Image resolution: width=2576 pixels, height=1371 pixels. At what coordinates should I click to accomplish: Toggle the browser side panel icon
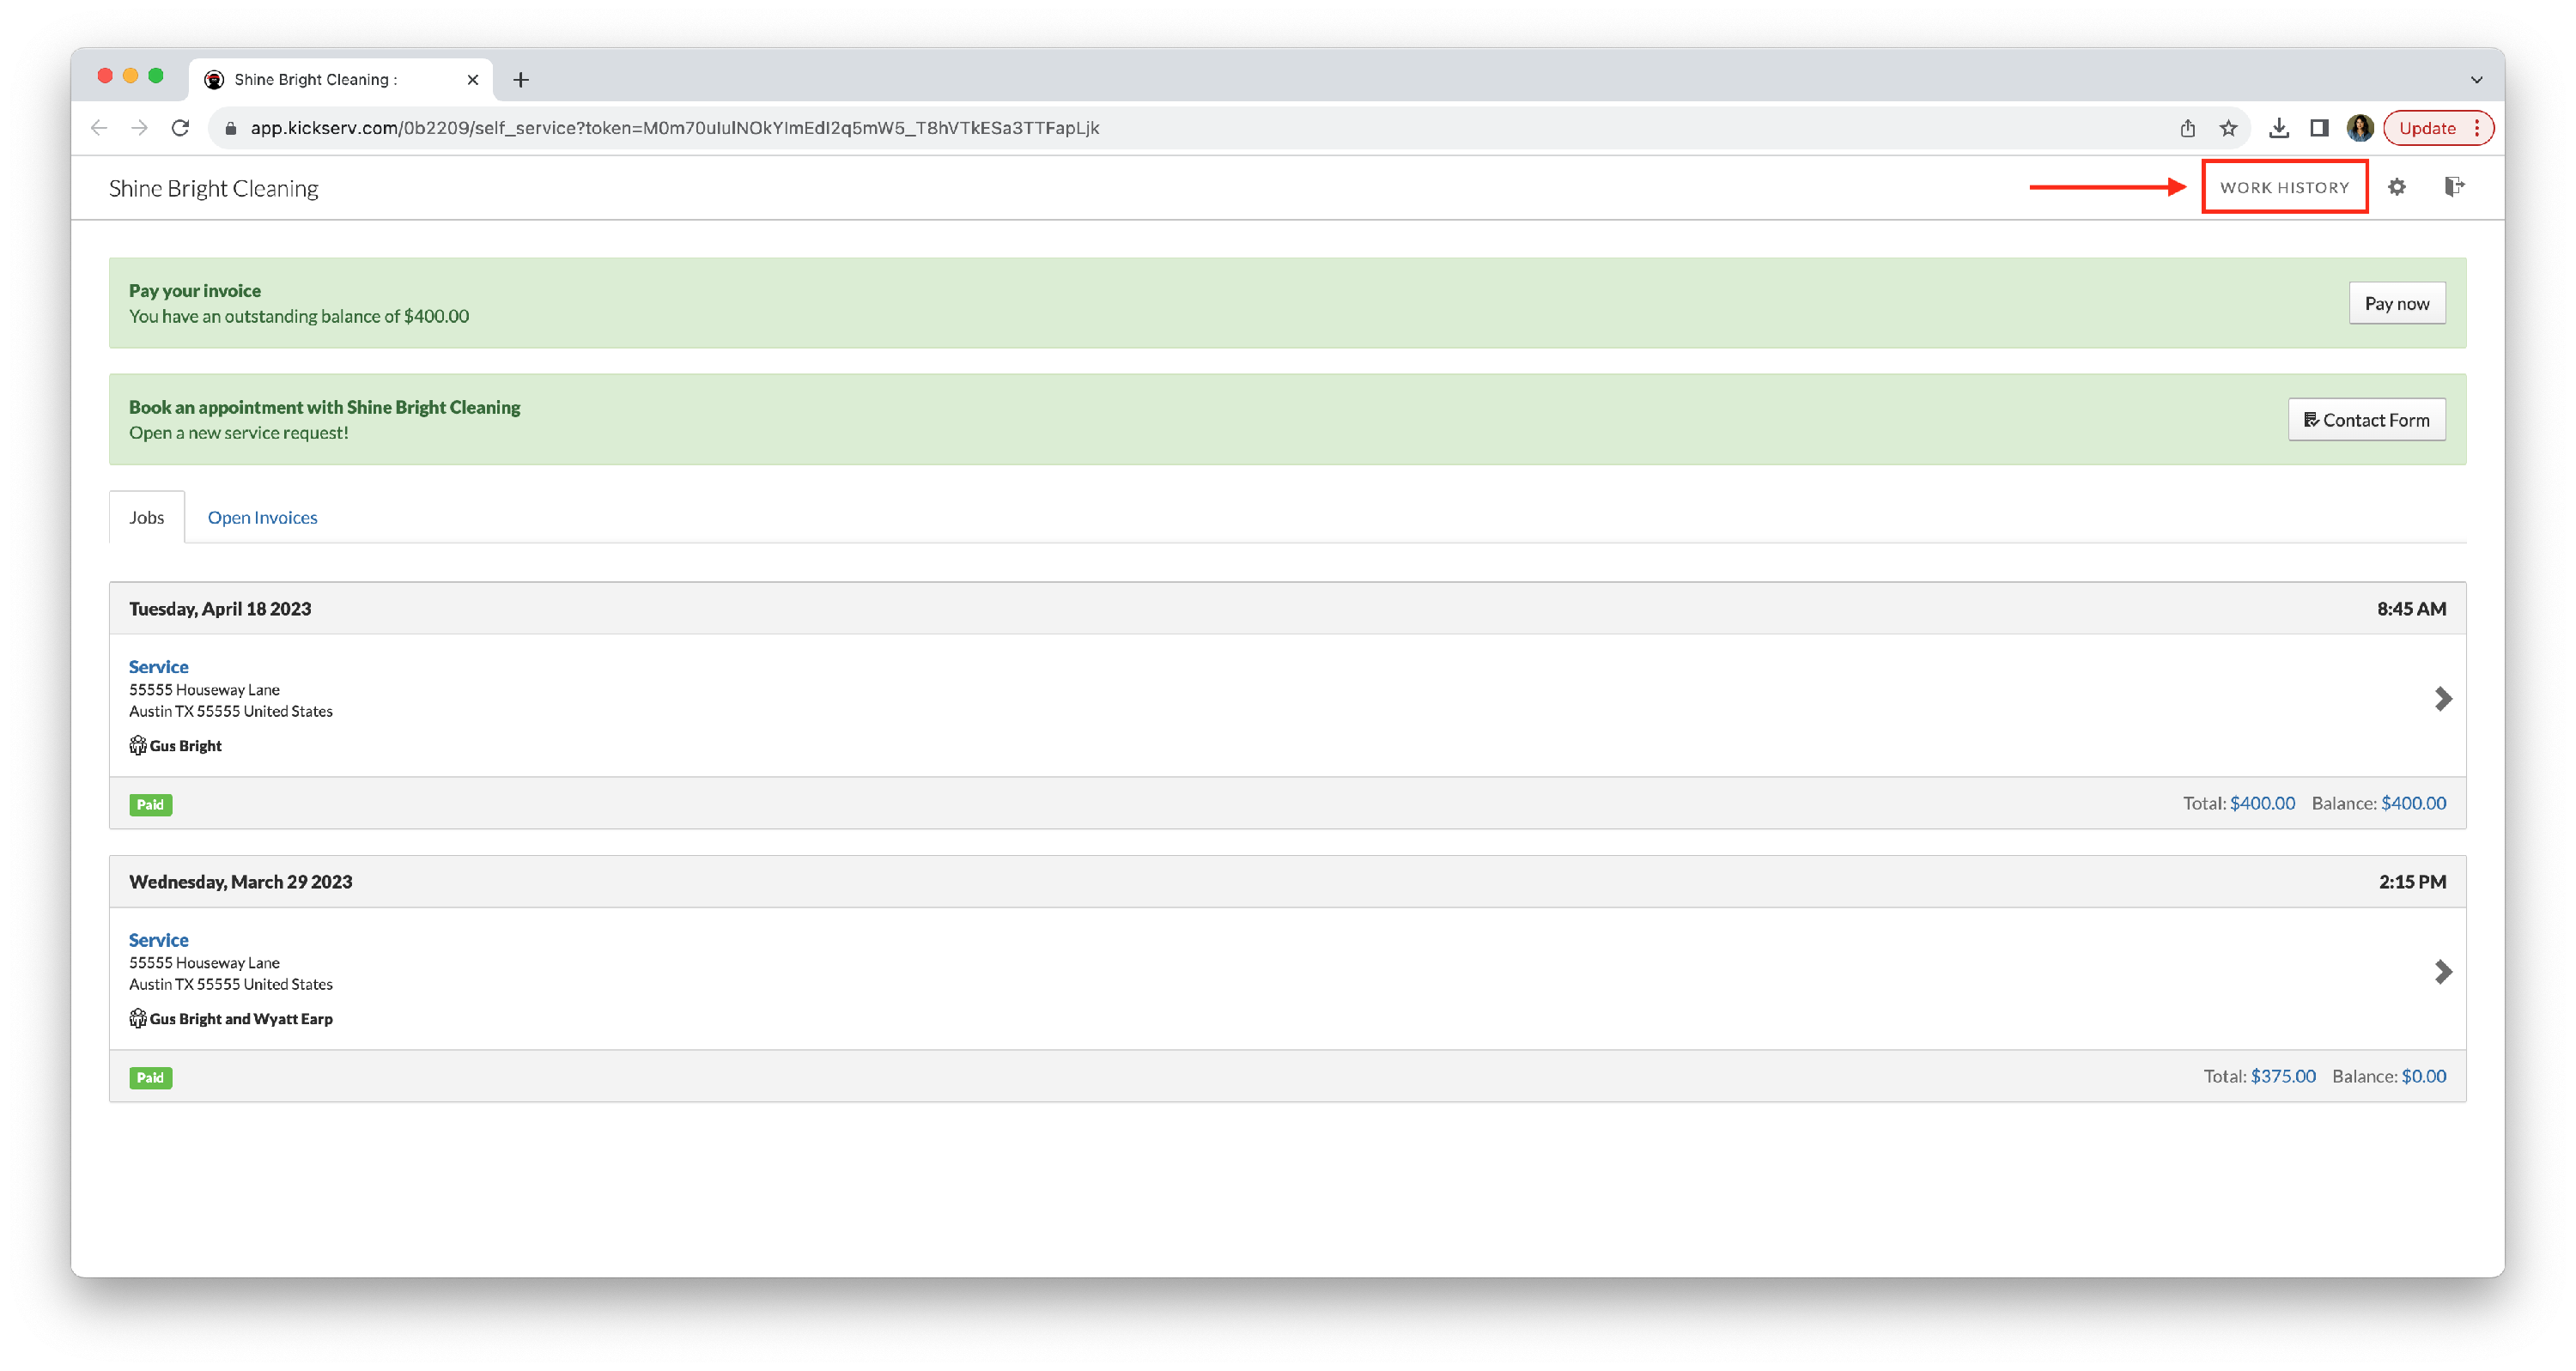(x=2319, y=128)
